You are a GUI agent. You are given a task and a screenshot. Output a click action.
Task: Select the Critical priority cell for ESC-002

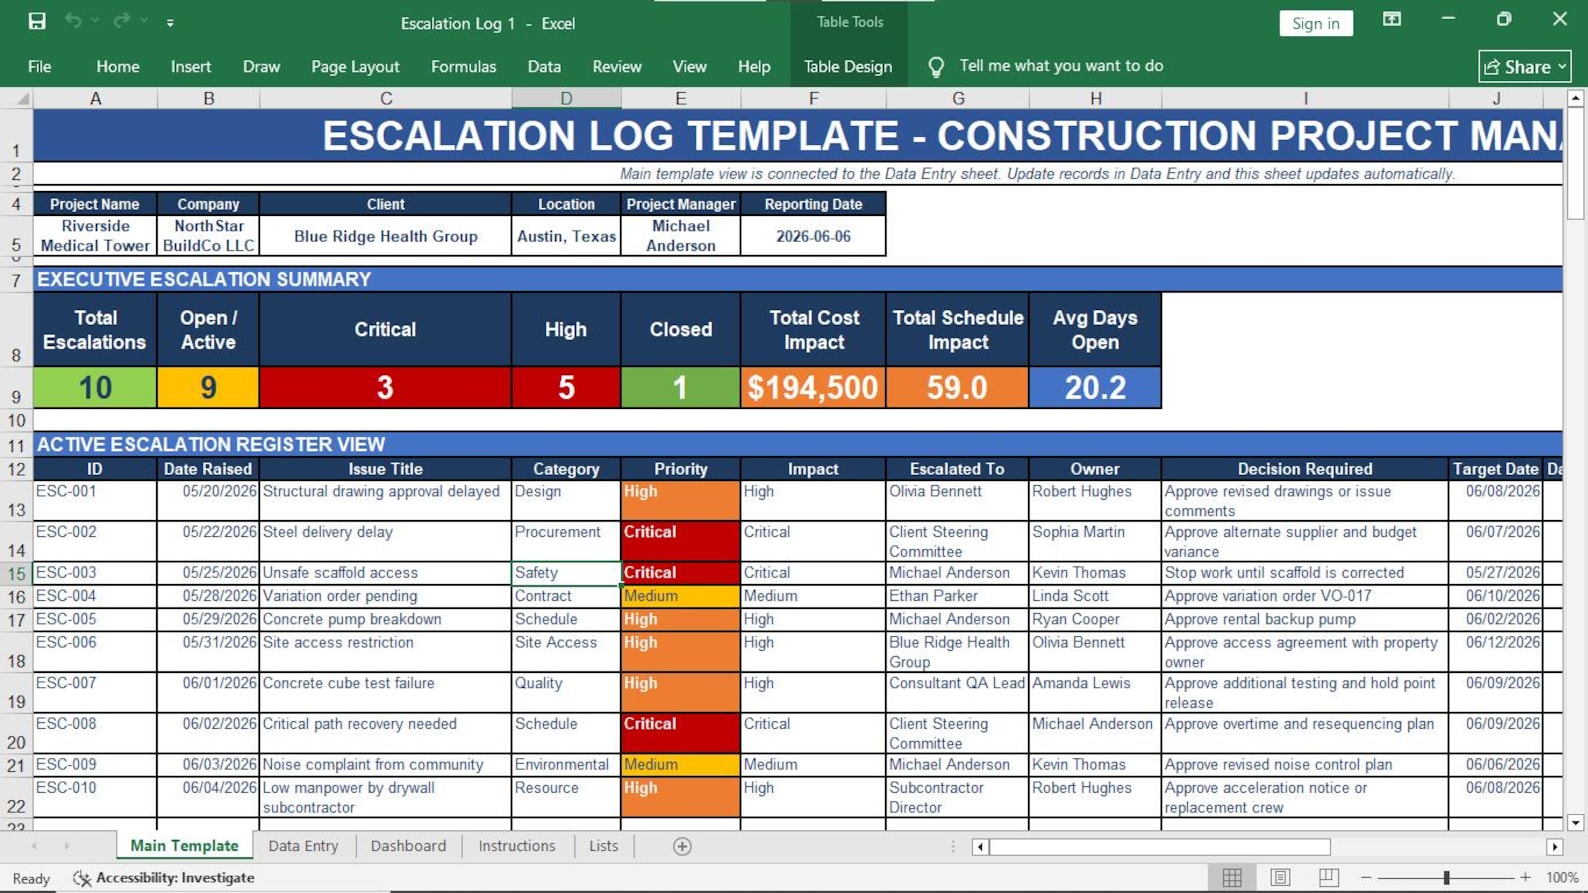point(681,541)
